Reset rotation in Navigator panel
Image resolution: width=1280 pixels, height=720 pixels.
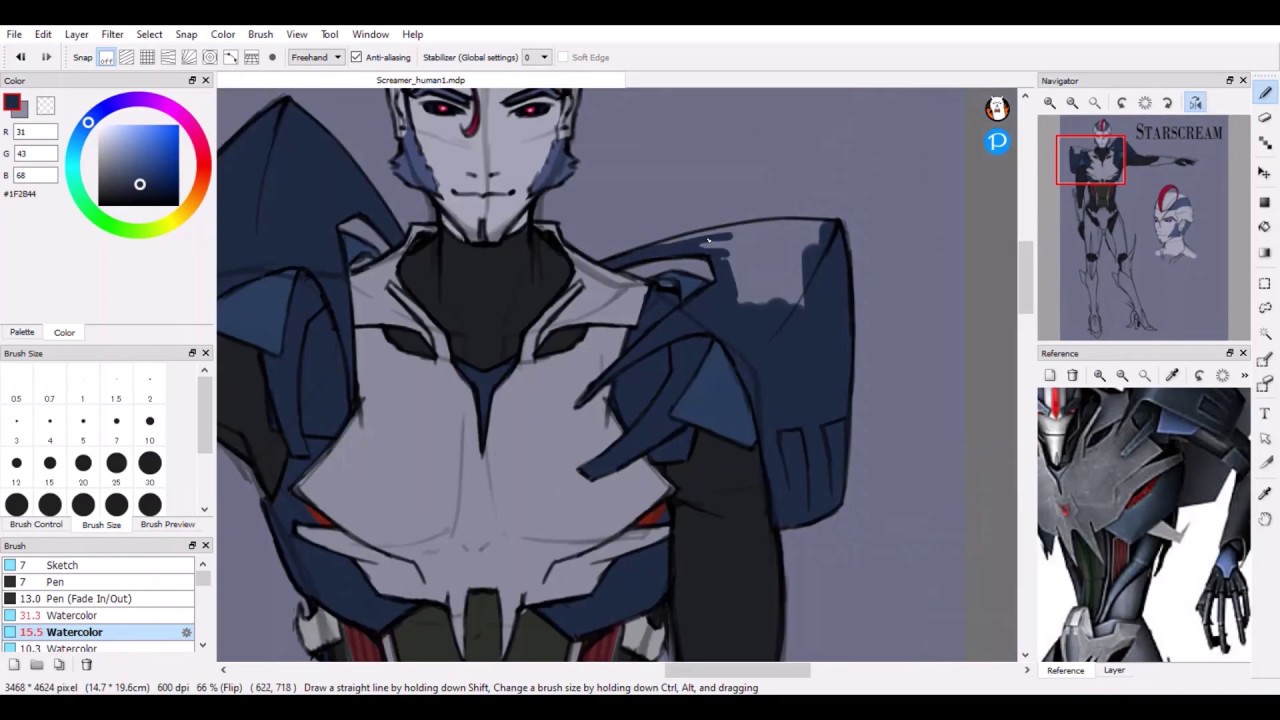(x=1145, y=103)
